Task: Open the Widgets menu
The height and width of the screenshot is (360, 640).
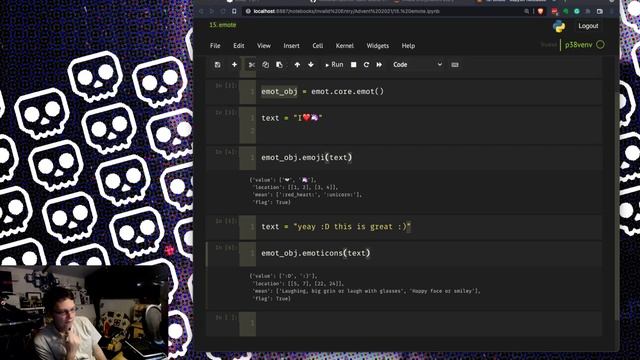Action: click(378, 46)
